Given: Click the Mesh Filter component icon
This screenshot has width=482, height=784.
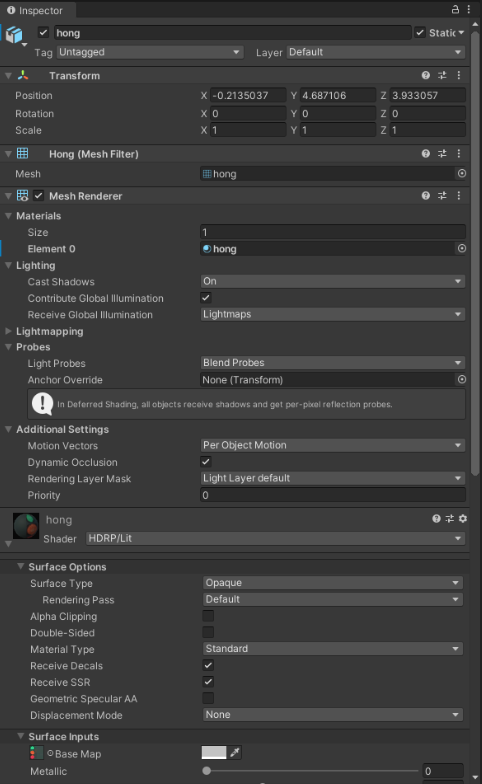Looking at the screenshot, I should coord(22,154).
